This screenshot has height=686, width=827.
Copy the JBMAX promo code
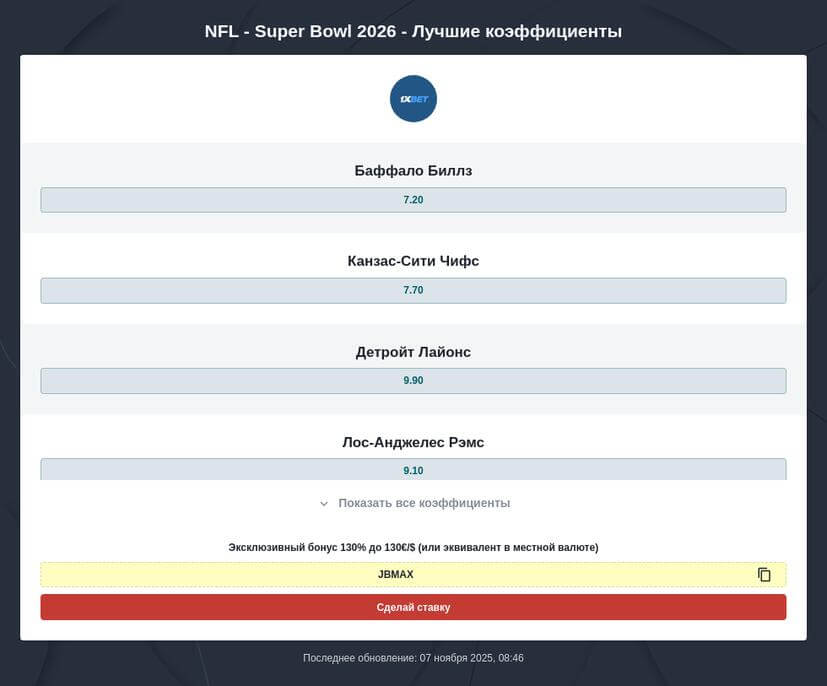764,575
